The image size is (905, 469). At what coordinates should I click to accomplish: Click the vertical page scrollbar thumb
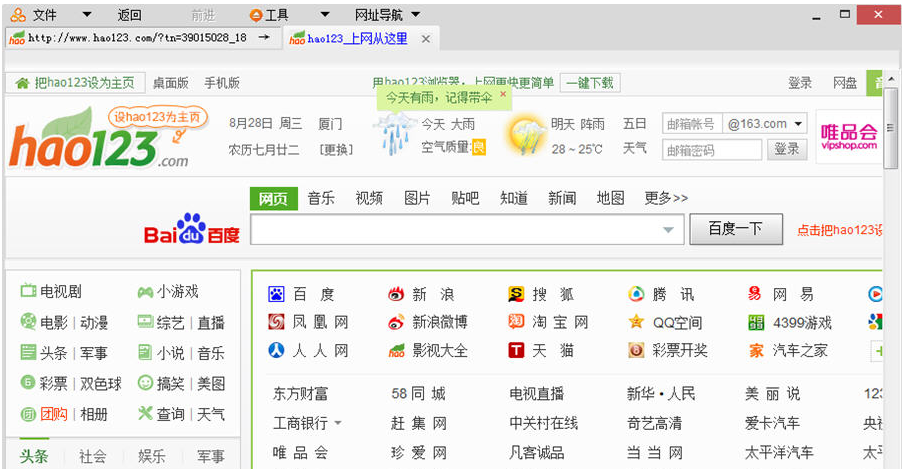[x=891, y=128]
